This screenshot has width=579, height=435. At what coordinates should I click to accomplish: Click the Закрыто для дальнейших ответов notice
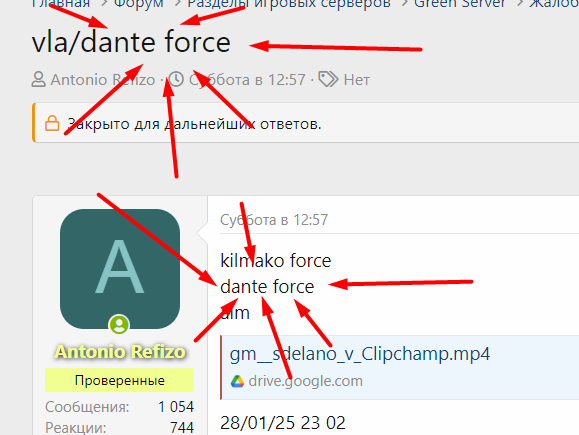pos(305,123)
